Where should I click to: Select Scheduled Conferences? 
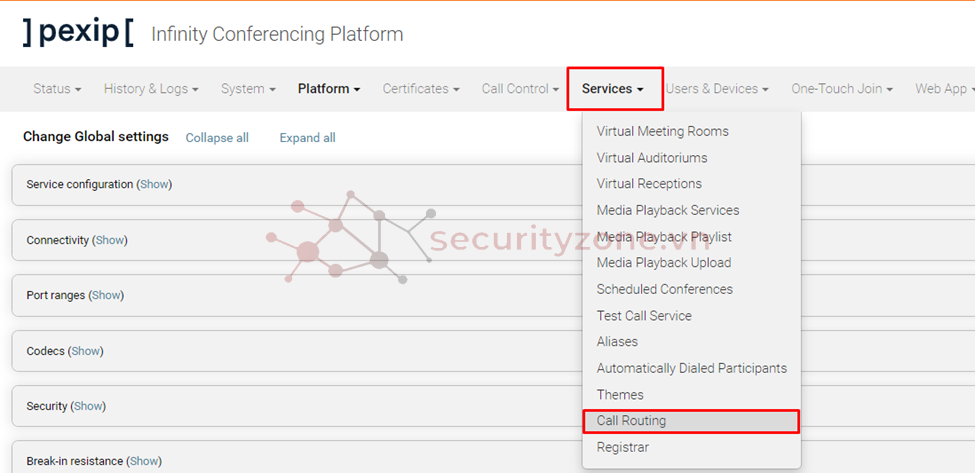point(665,289)
